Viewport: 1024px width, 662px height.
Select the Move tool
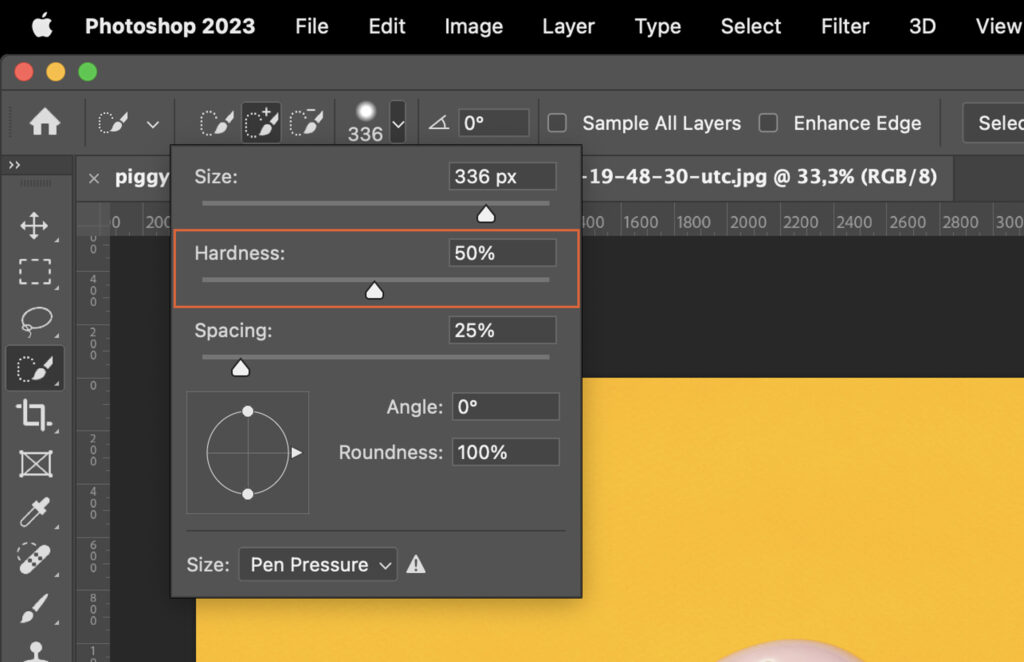35,226
